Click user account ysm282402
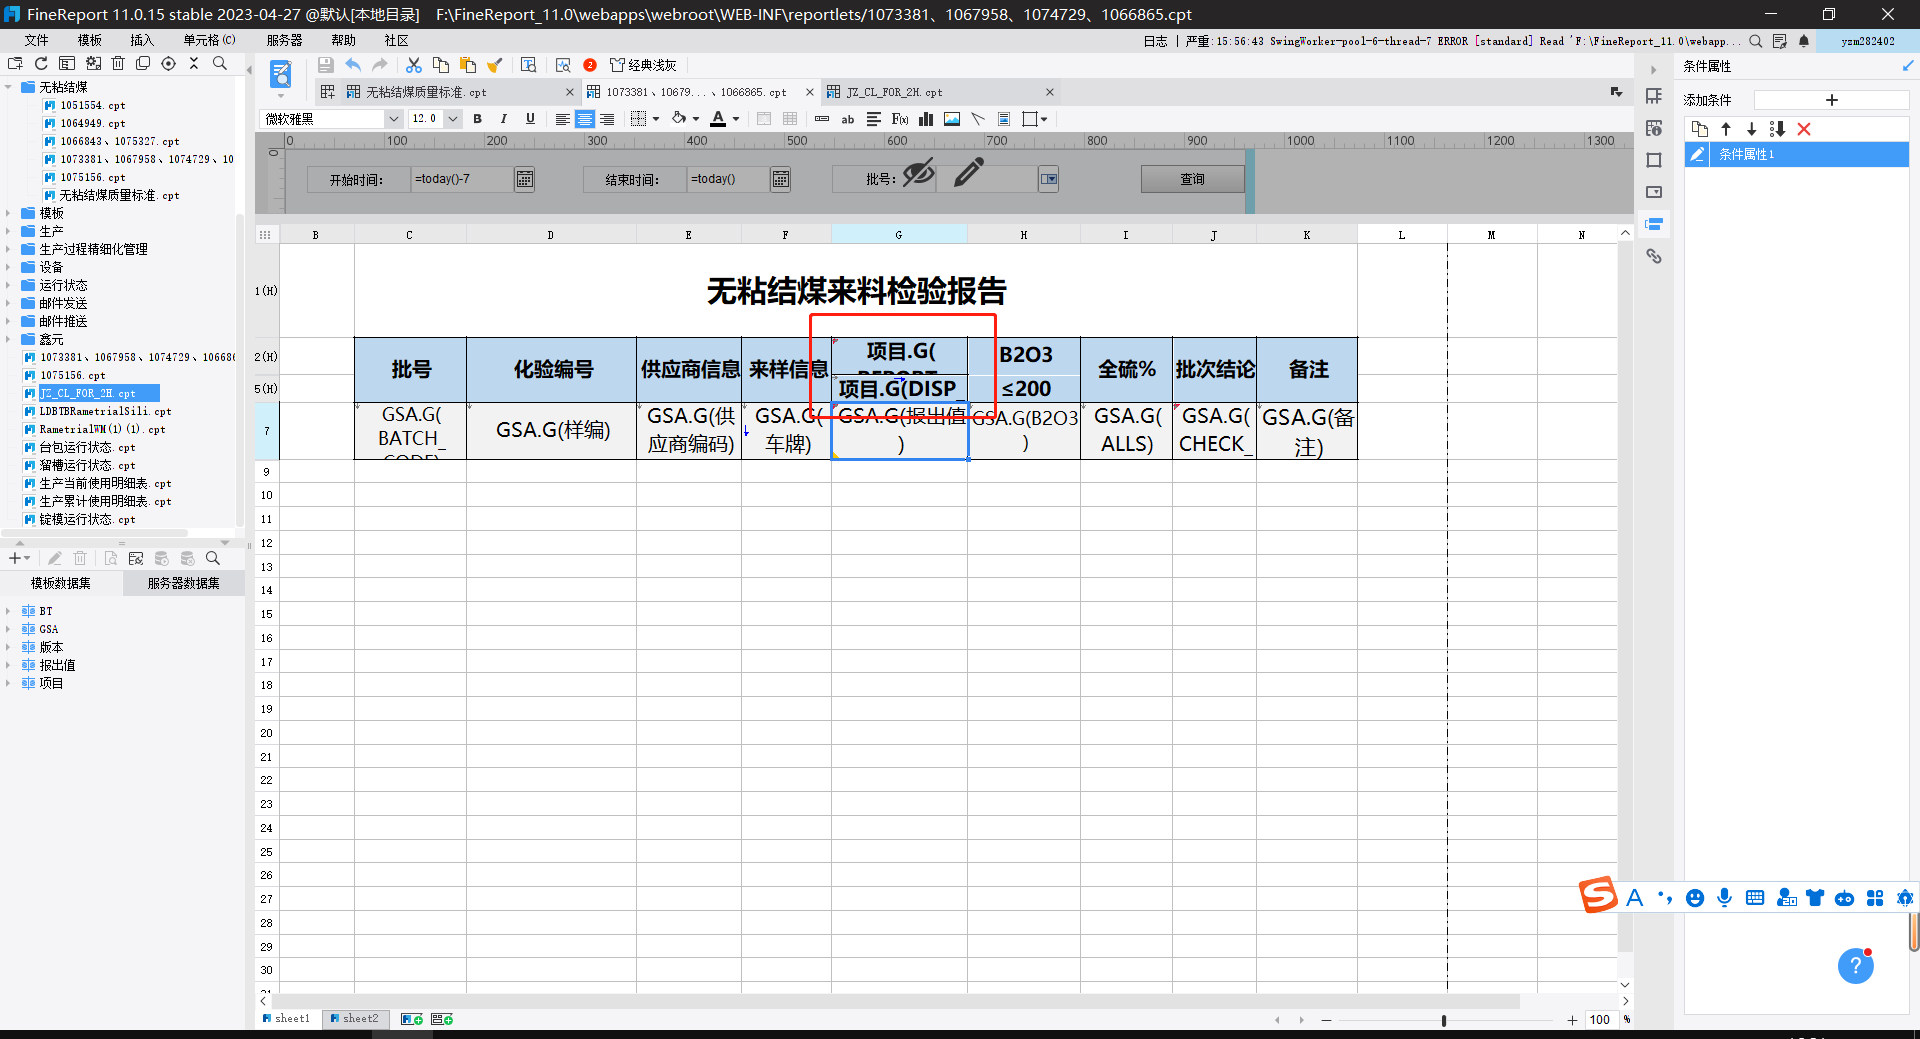Viewport: 1920px width, 1039px height. 1868,41
